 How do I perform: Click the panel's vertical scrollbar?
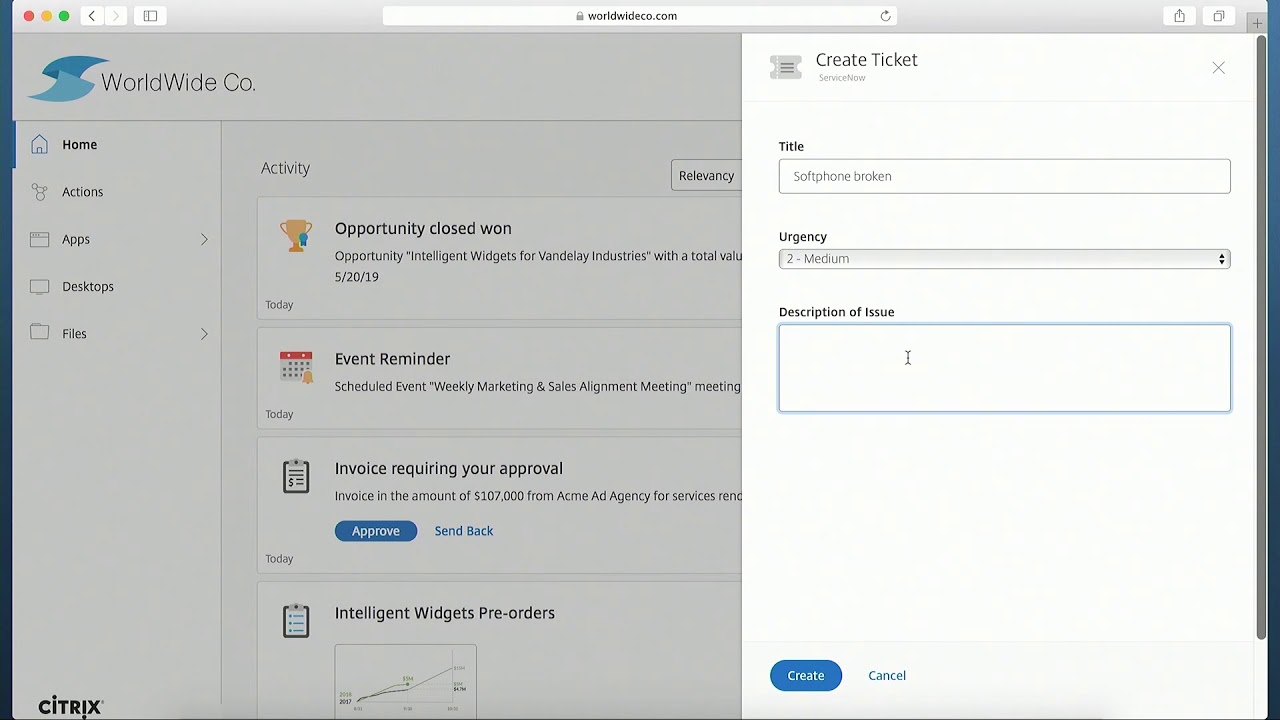click(1261, 337)
